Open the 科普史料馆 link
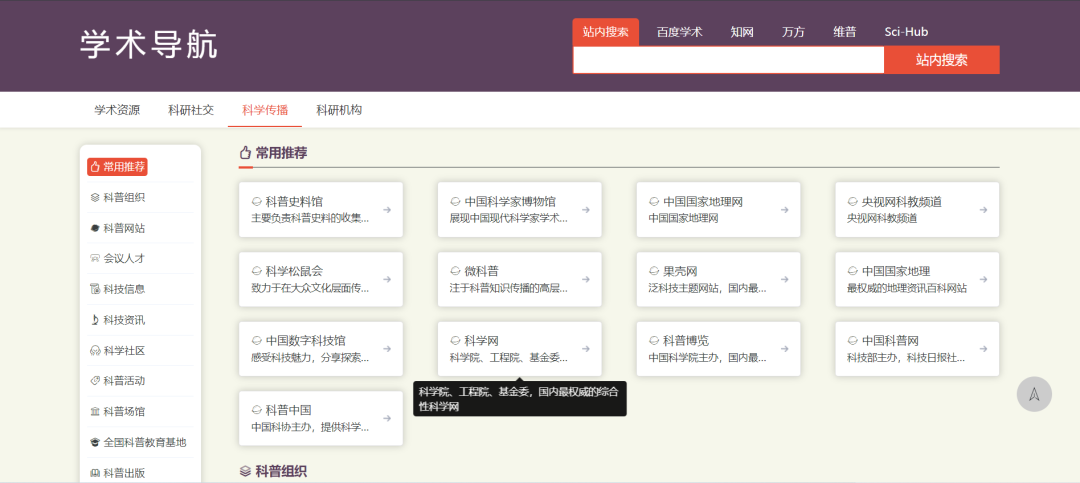 pyautogui.click(x=321, y=209)
